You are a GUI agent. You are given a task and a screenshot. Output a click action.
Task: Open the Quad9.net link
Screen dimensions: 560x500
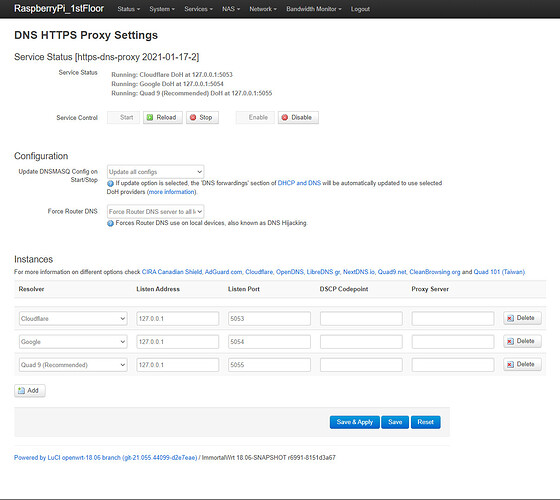(x=392, y=272)
